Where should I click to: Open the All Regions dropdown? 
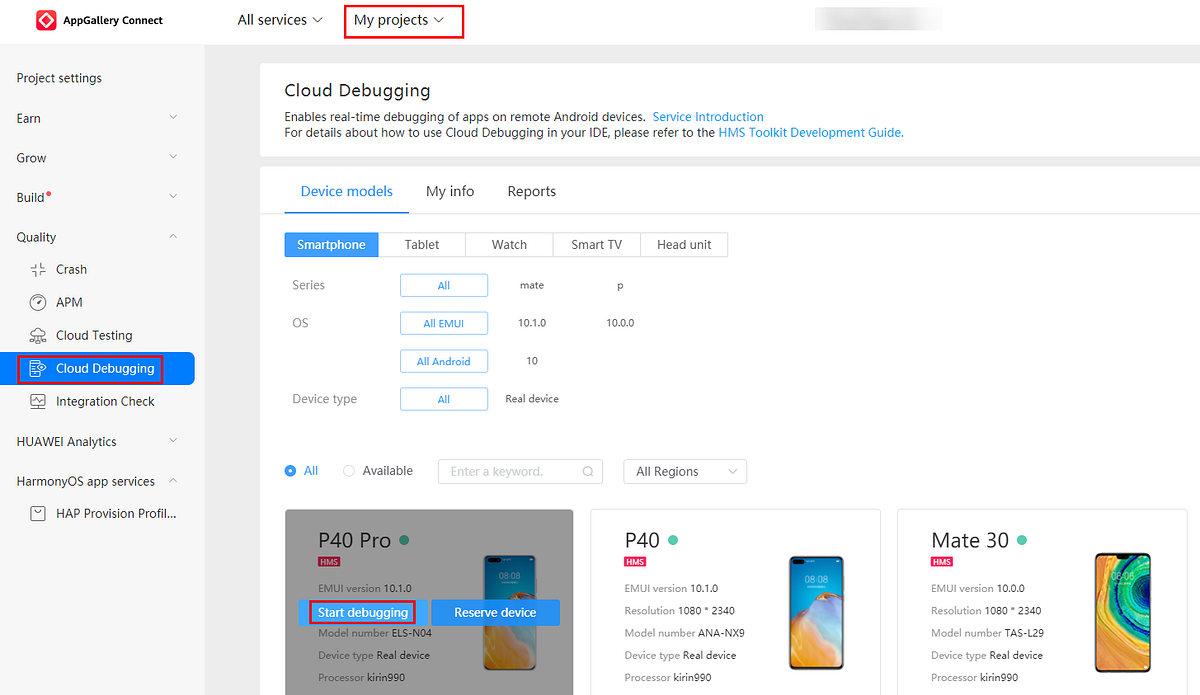click(685, 471)
